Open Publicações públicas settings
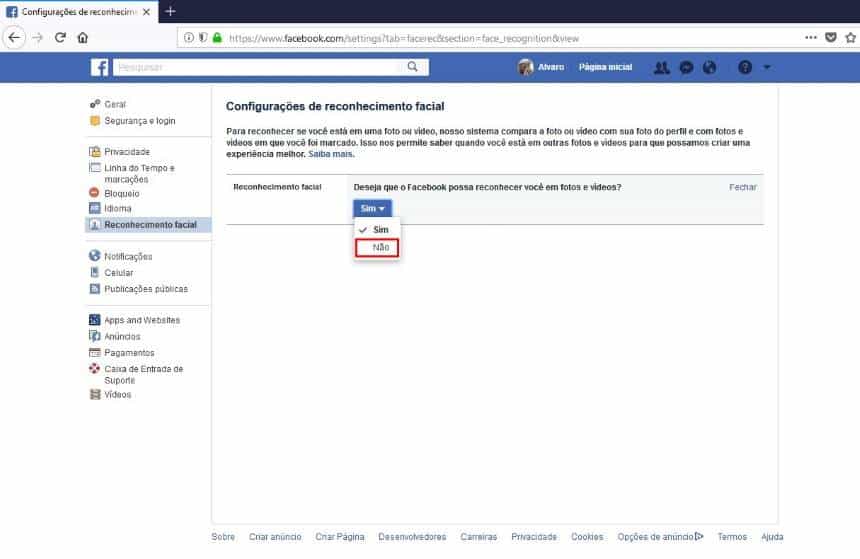 point(138,289)
